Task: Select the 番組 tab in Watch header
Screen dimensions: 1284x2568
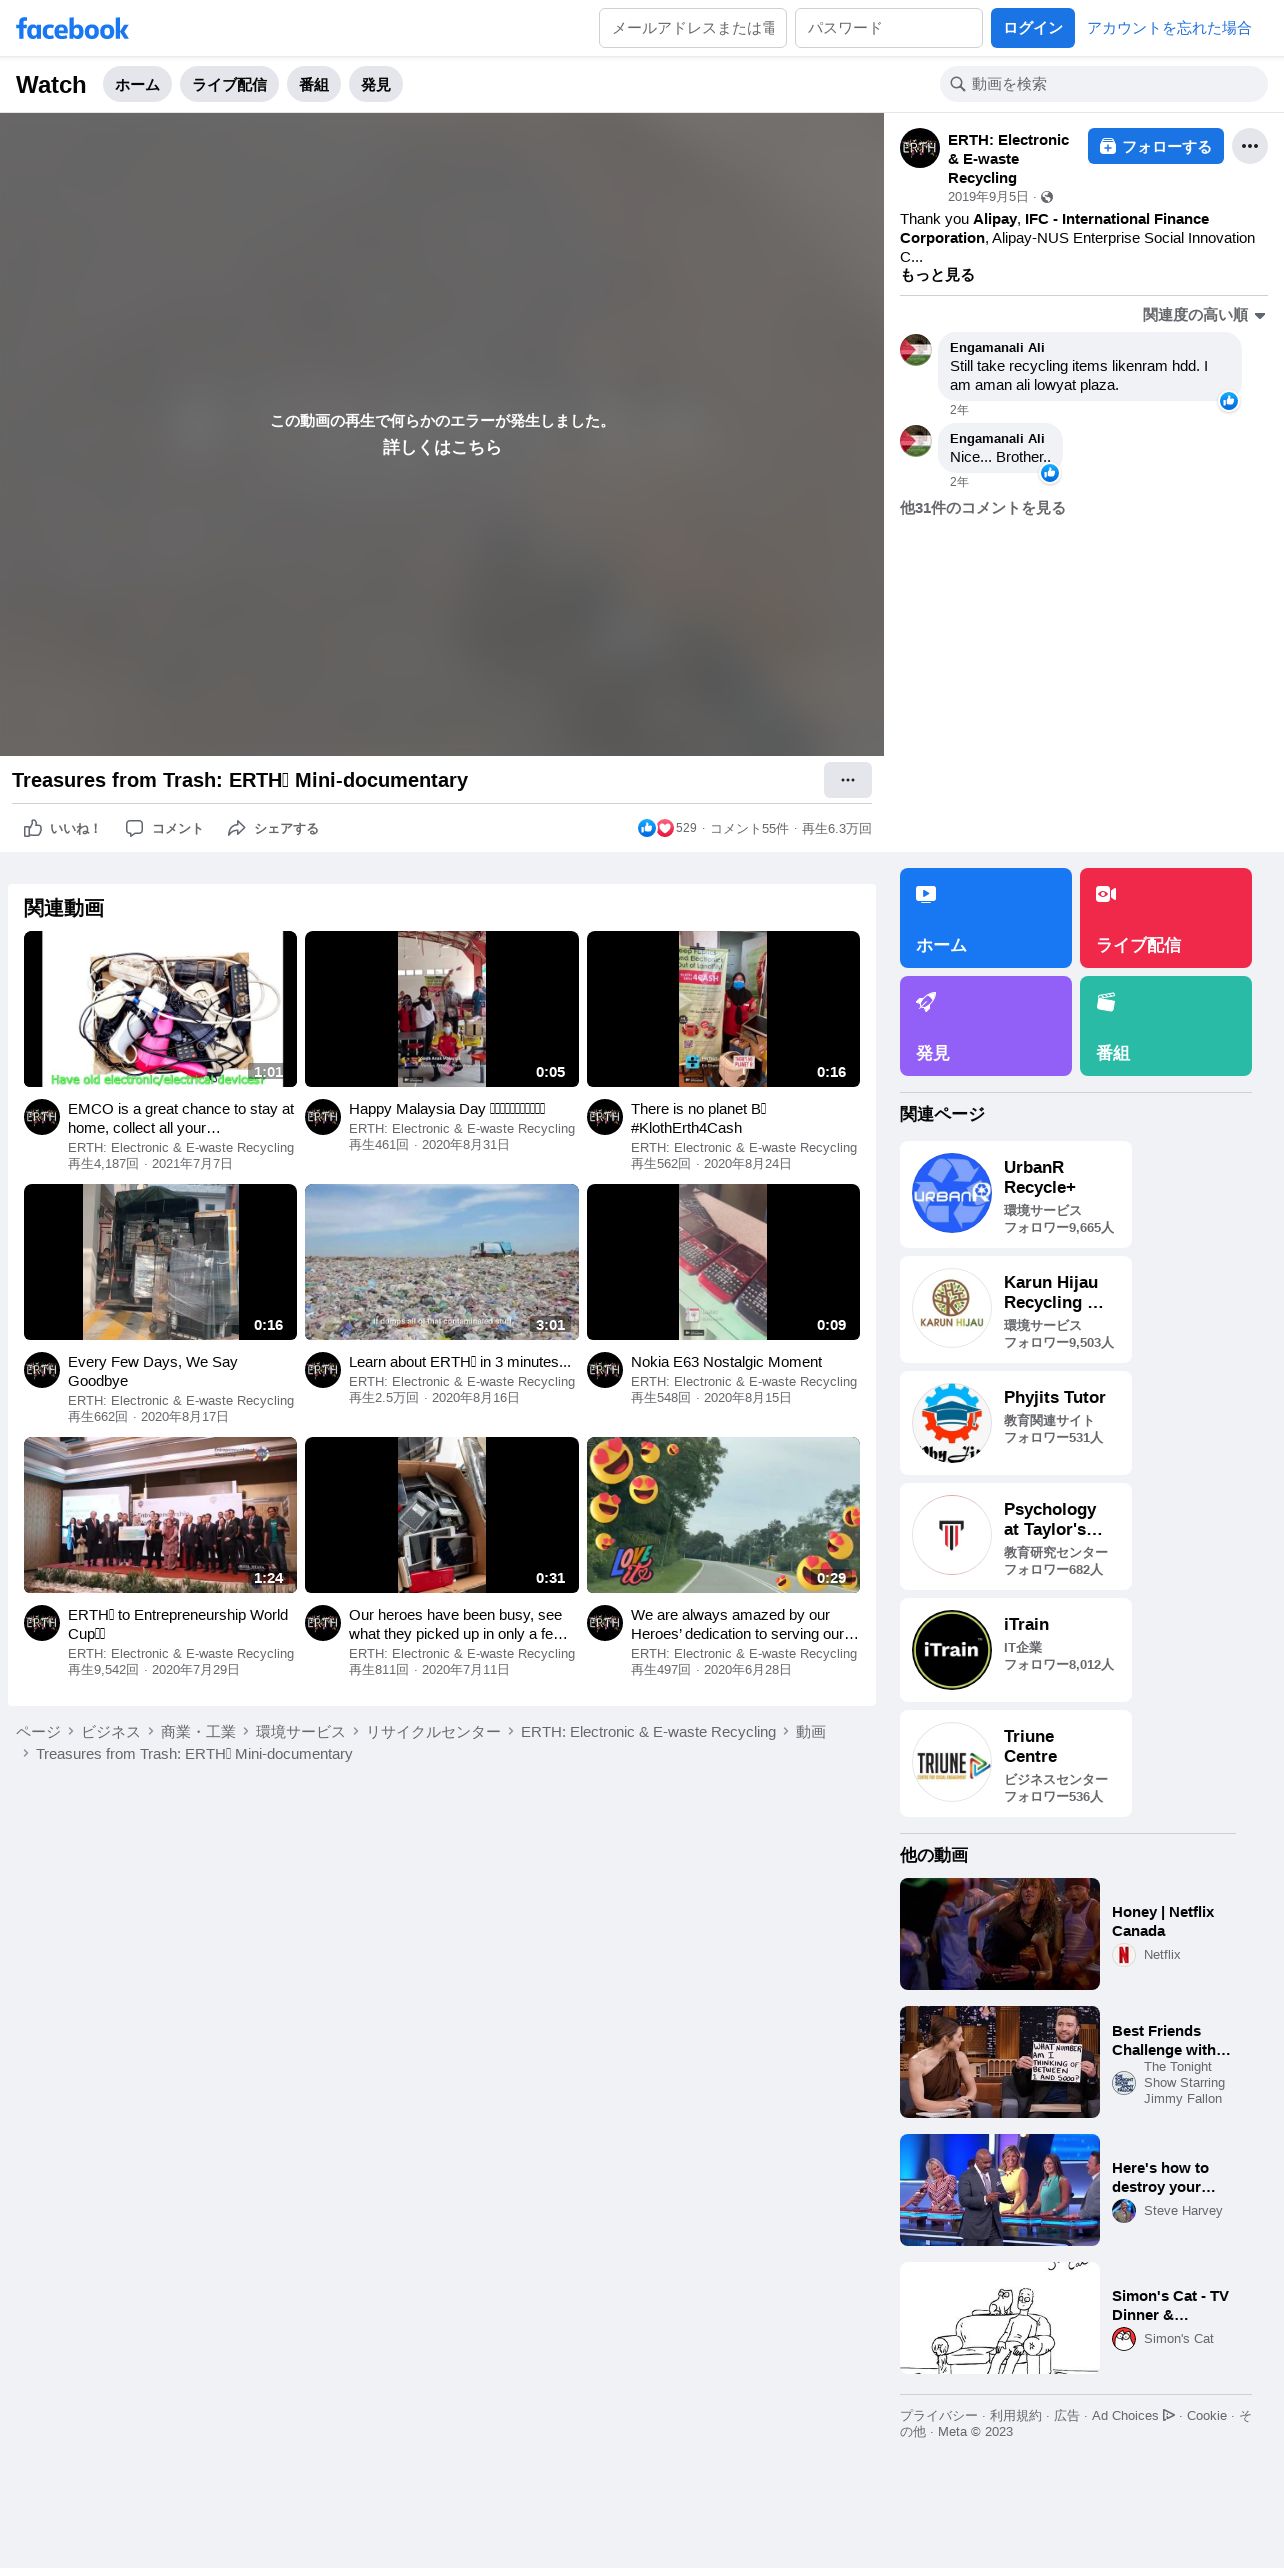Action: tap(314, 84)
